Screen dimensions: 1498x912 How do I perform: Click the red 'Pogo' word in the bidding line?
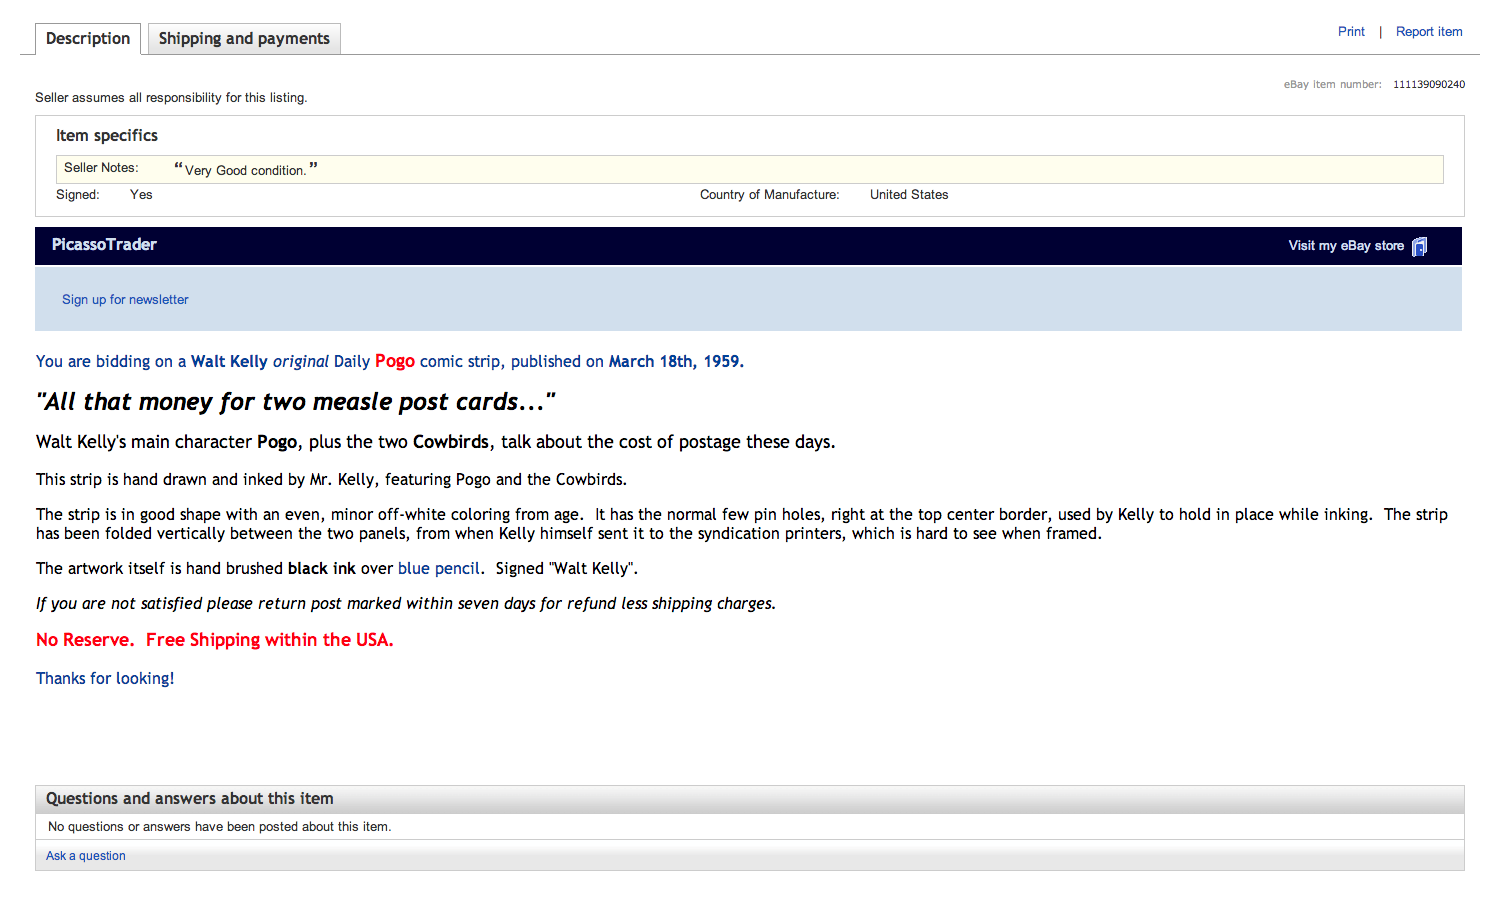click(x=395, y=361)
